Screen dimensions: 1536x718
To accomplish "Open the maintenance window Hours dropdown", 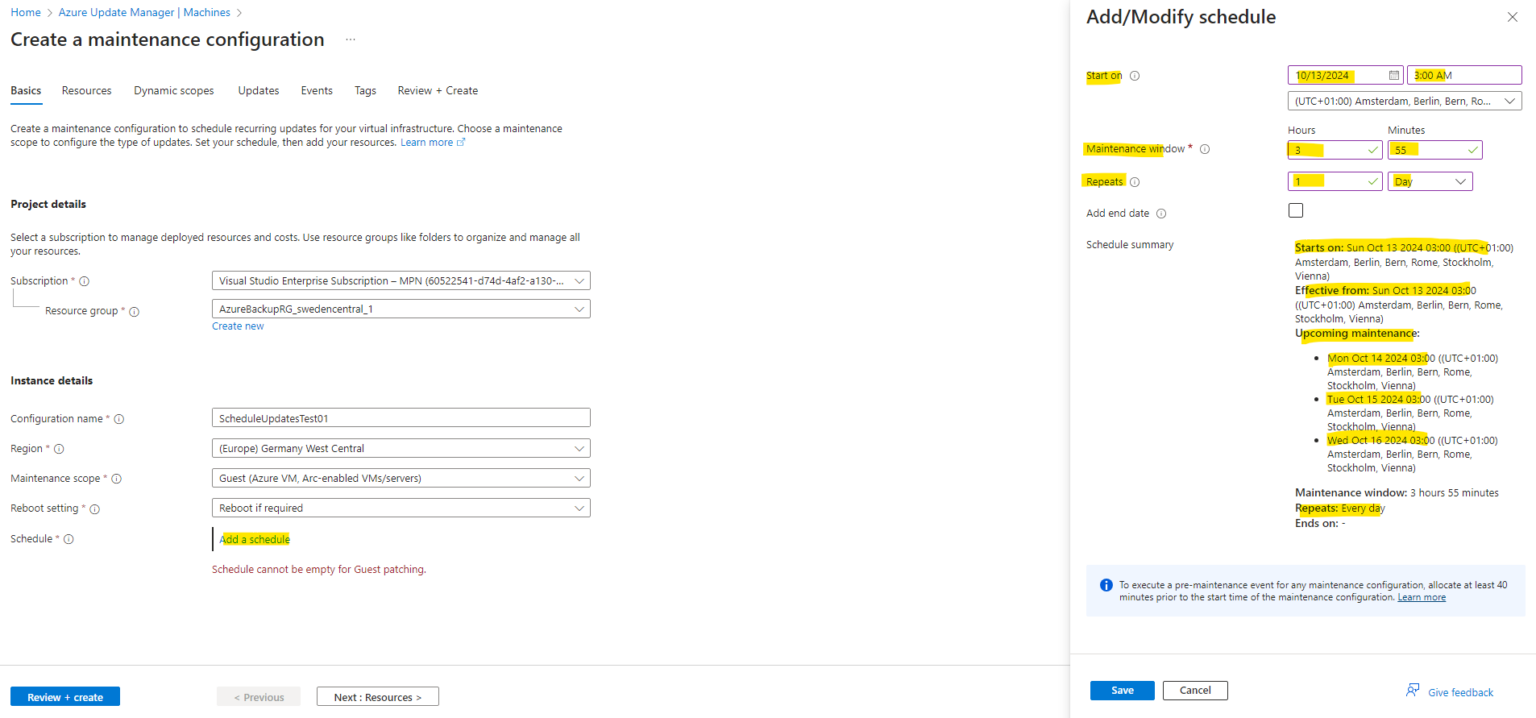I will point(1335,150).
